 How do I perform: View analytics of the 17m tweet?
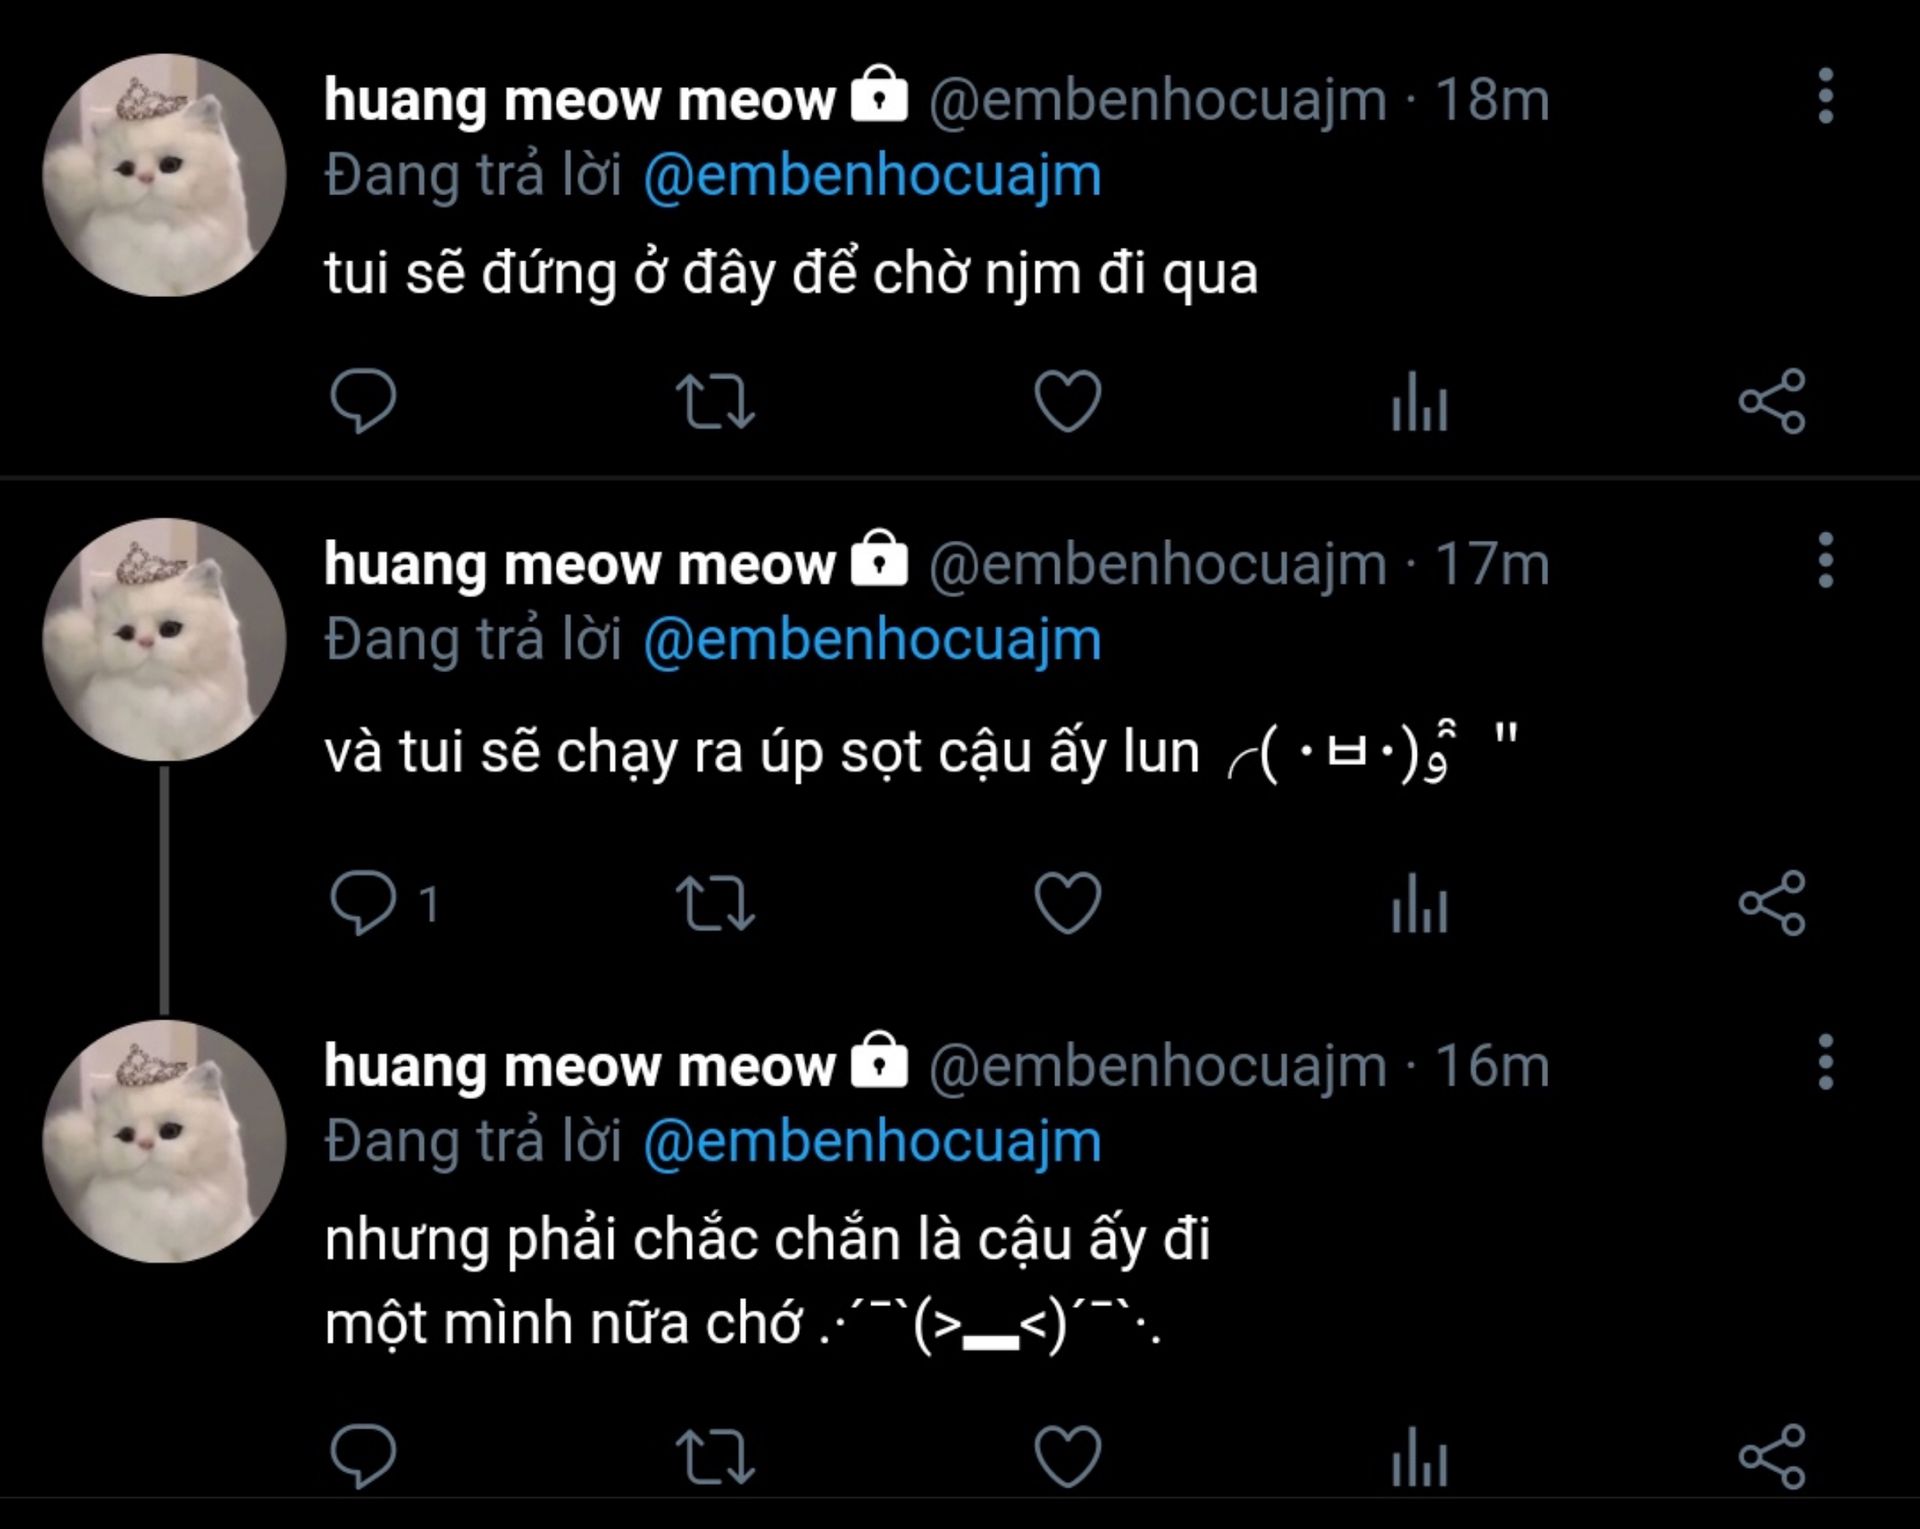(1419, 903)
